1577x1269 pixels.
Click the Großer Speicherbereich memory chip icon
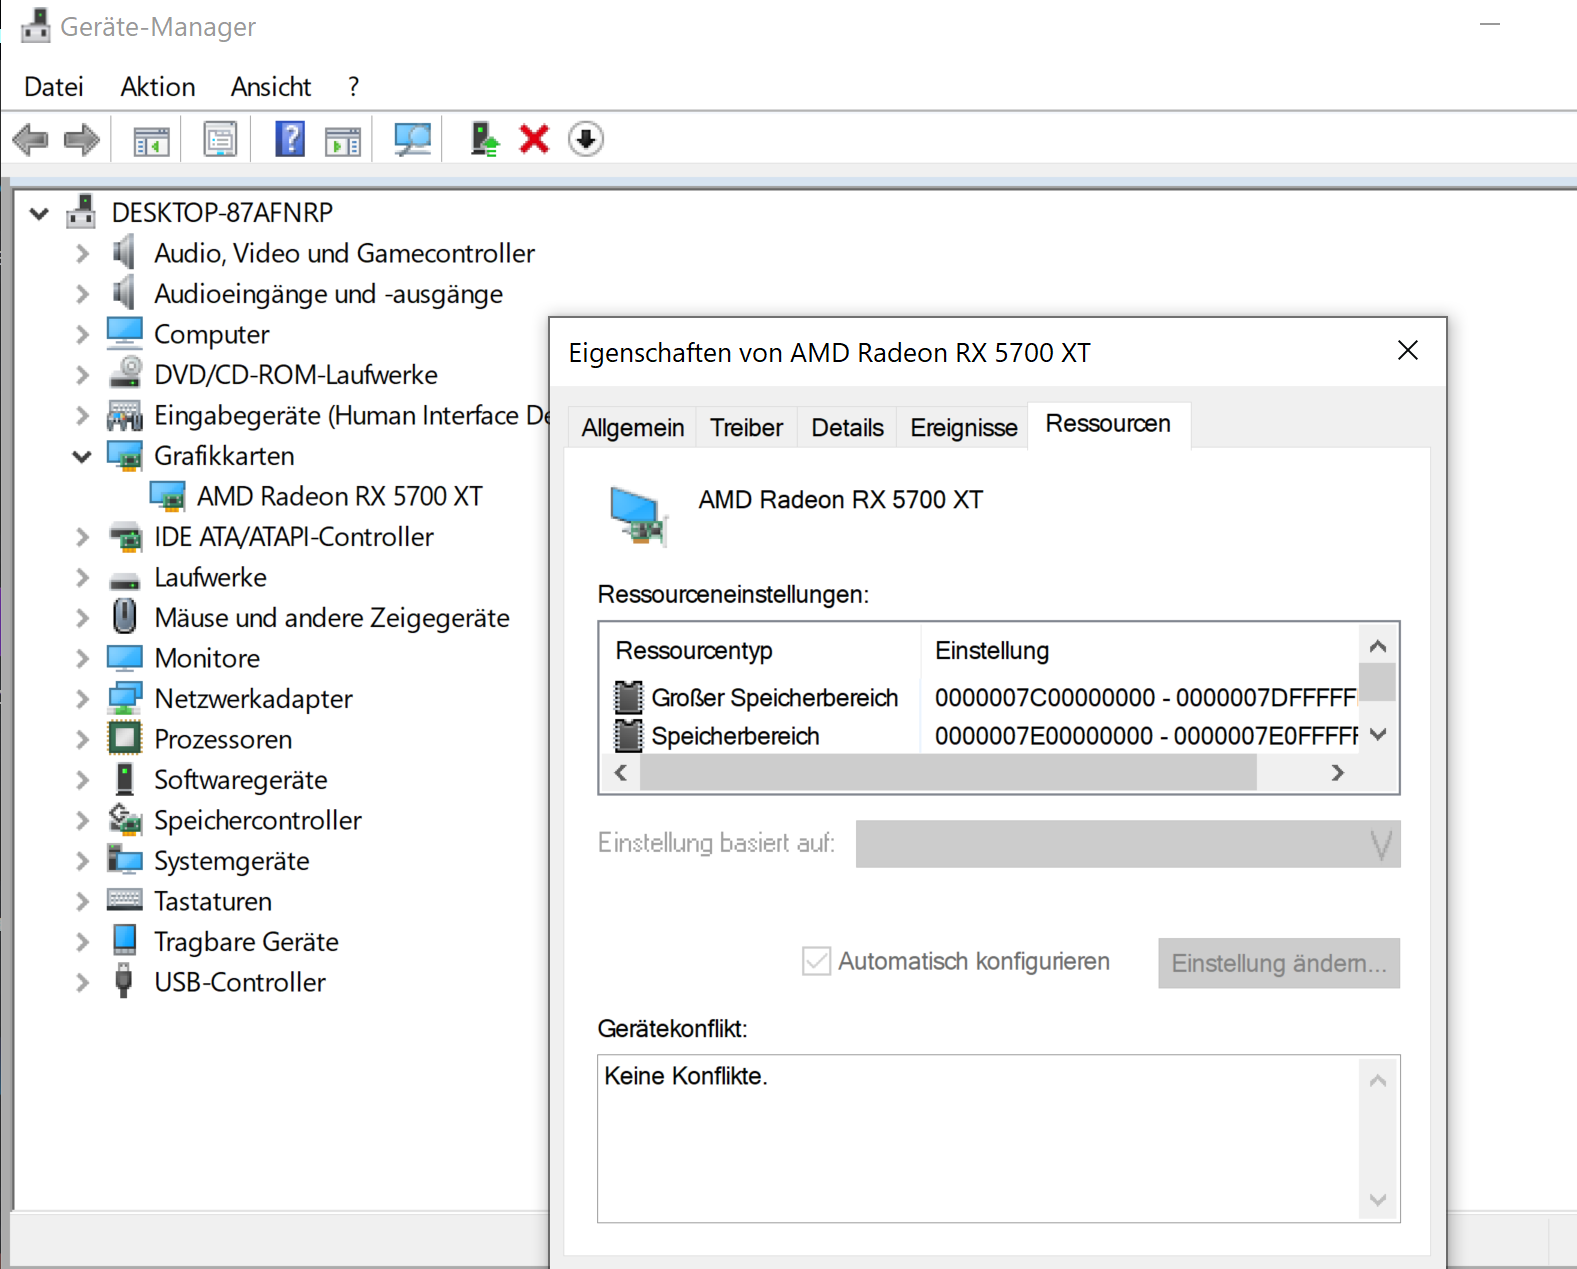[628, 697]
